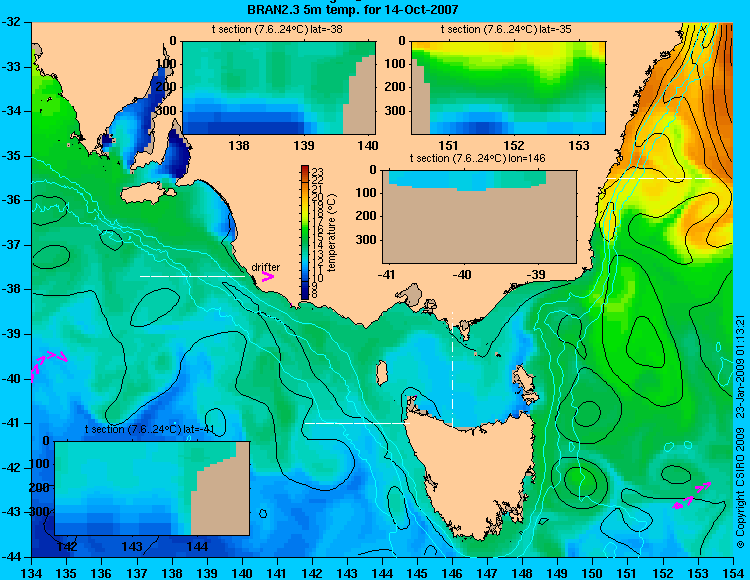750x580 pixels.
Task: Click the white dashed section line at latitude -38
Action: (x=192, y=276)
